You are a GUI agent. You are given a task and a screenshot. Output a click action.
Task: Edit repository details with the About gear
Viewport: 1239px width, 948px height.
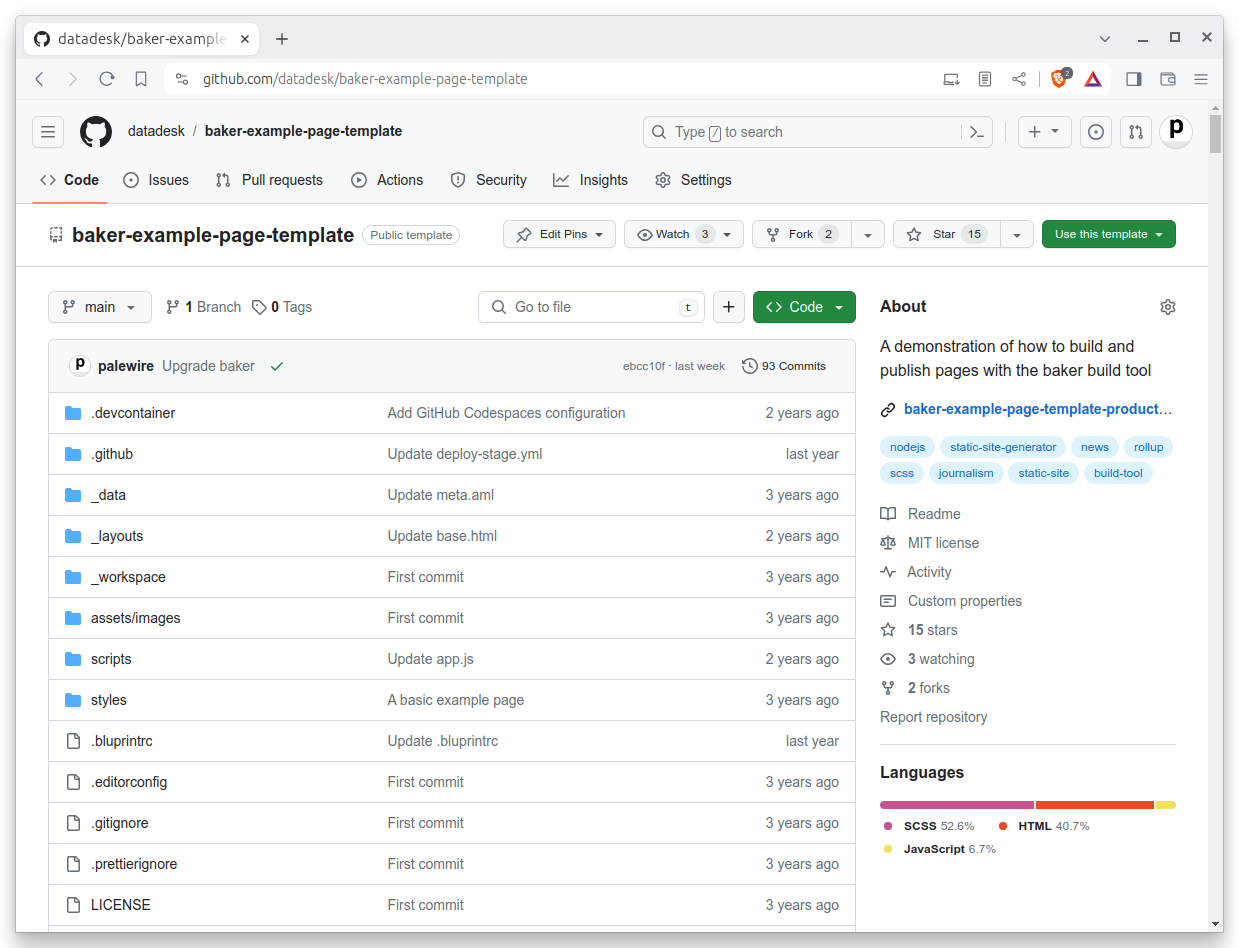pyautogui.click(x=1167, y=307)
